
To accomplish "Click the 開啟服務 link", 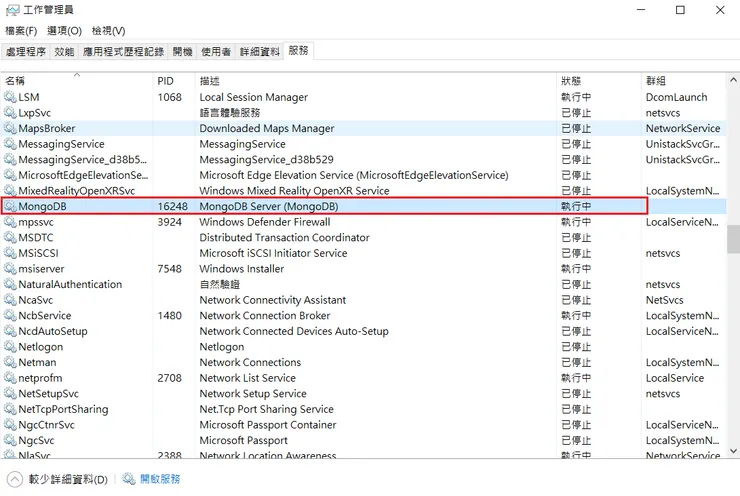I will click(160, 480).
